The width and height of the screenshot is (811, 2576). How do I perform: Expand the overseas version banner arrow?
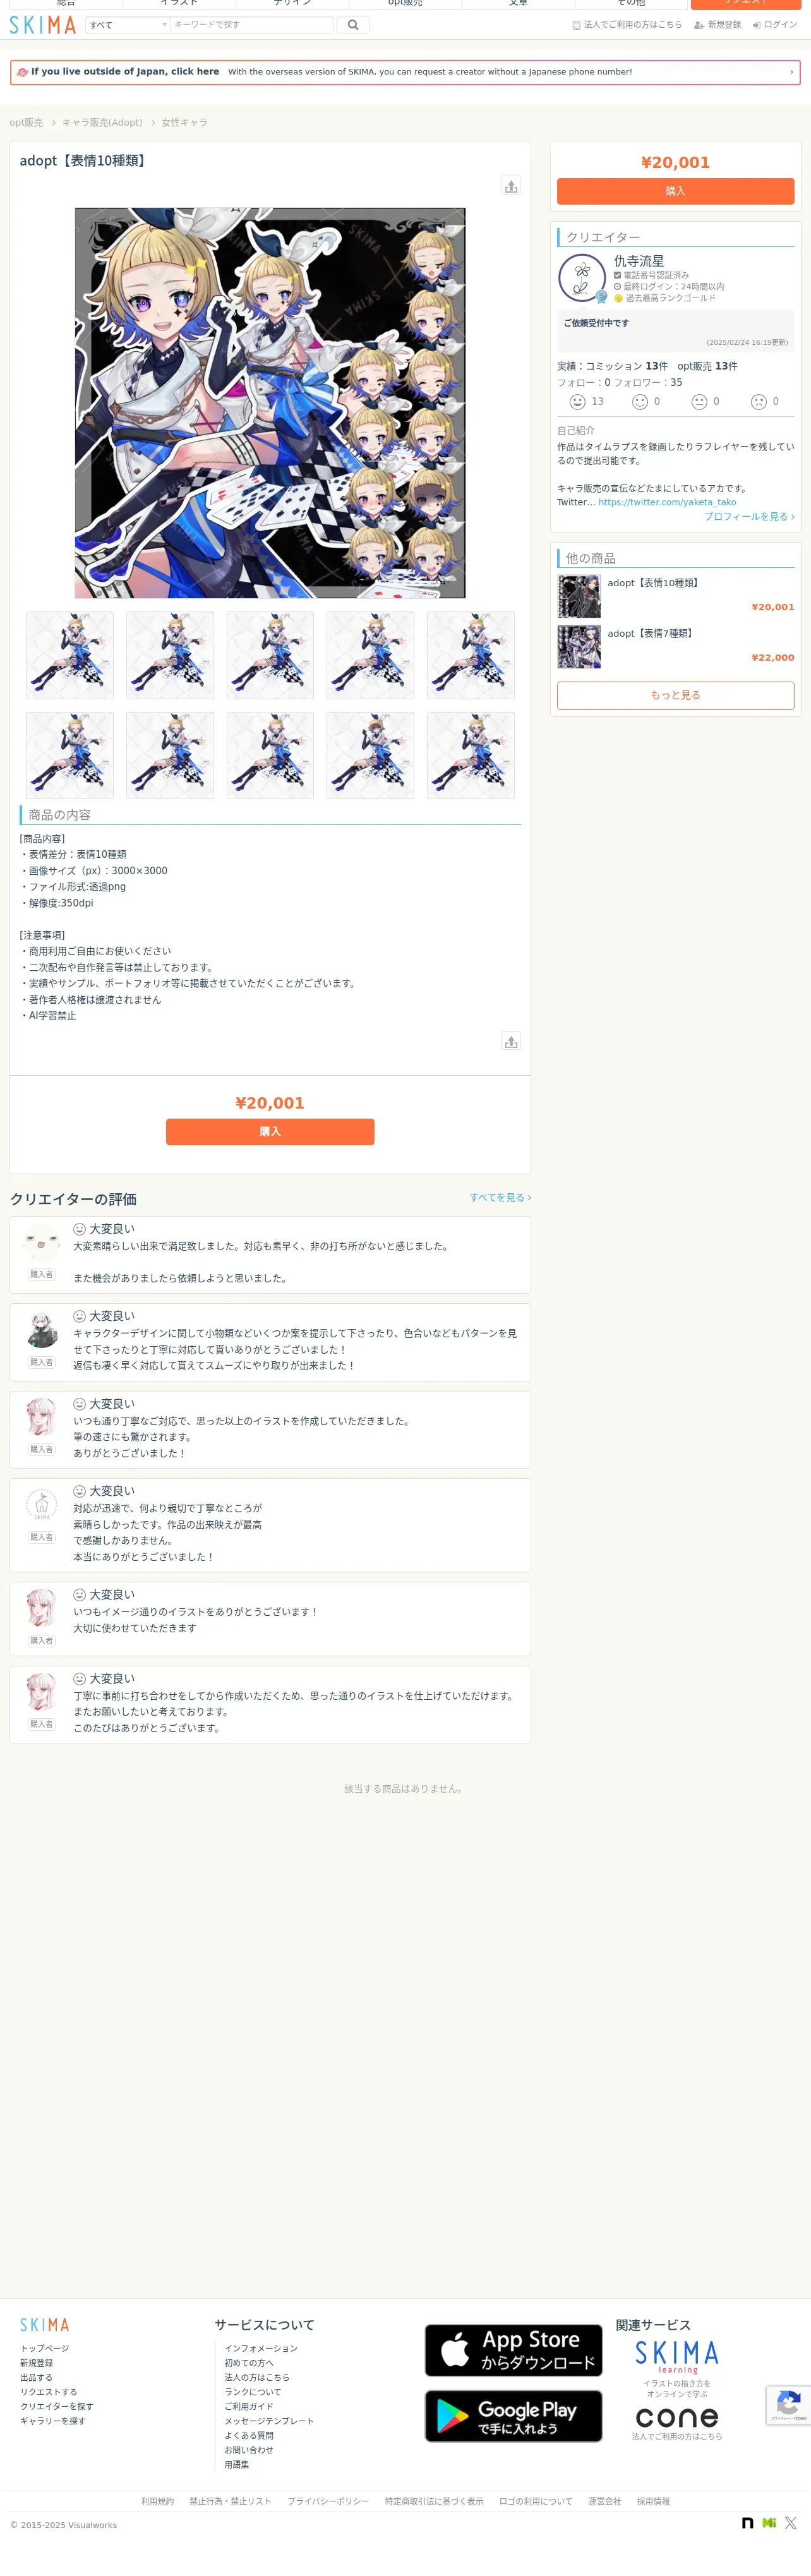click(x=791, y=72)
